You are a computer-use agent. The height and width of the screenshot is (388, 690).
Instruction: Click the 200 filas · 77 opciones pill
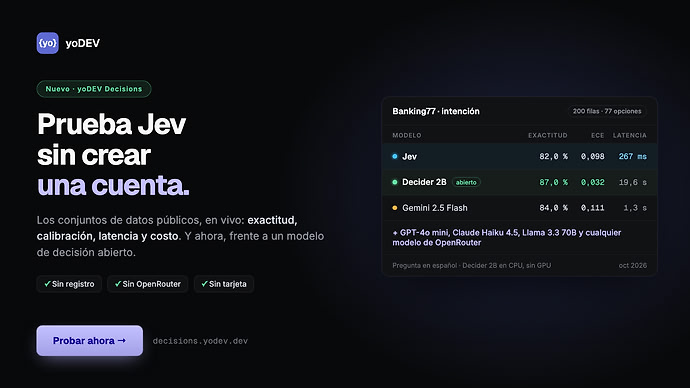pos(607,111)
